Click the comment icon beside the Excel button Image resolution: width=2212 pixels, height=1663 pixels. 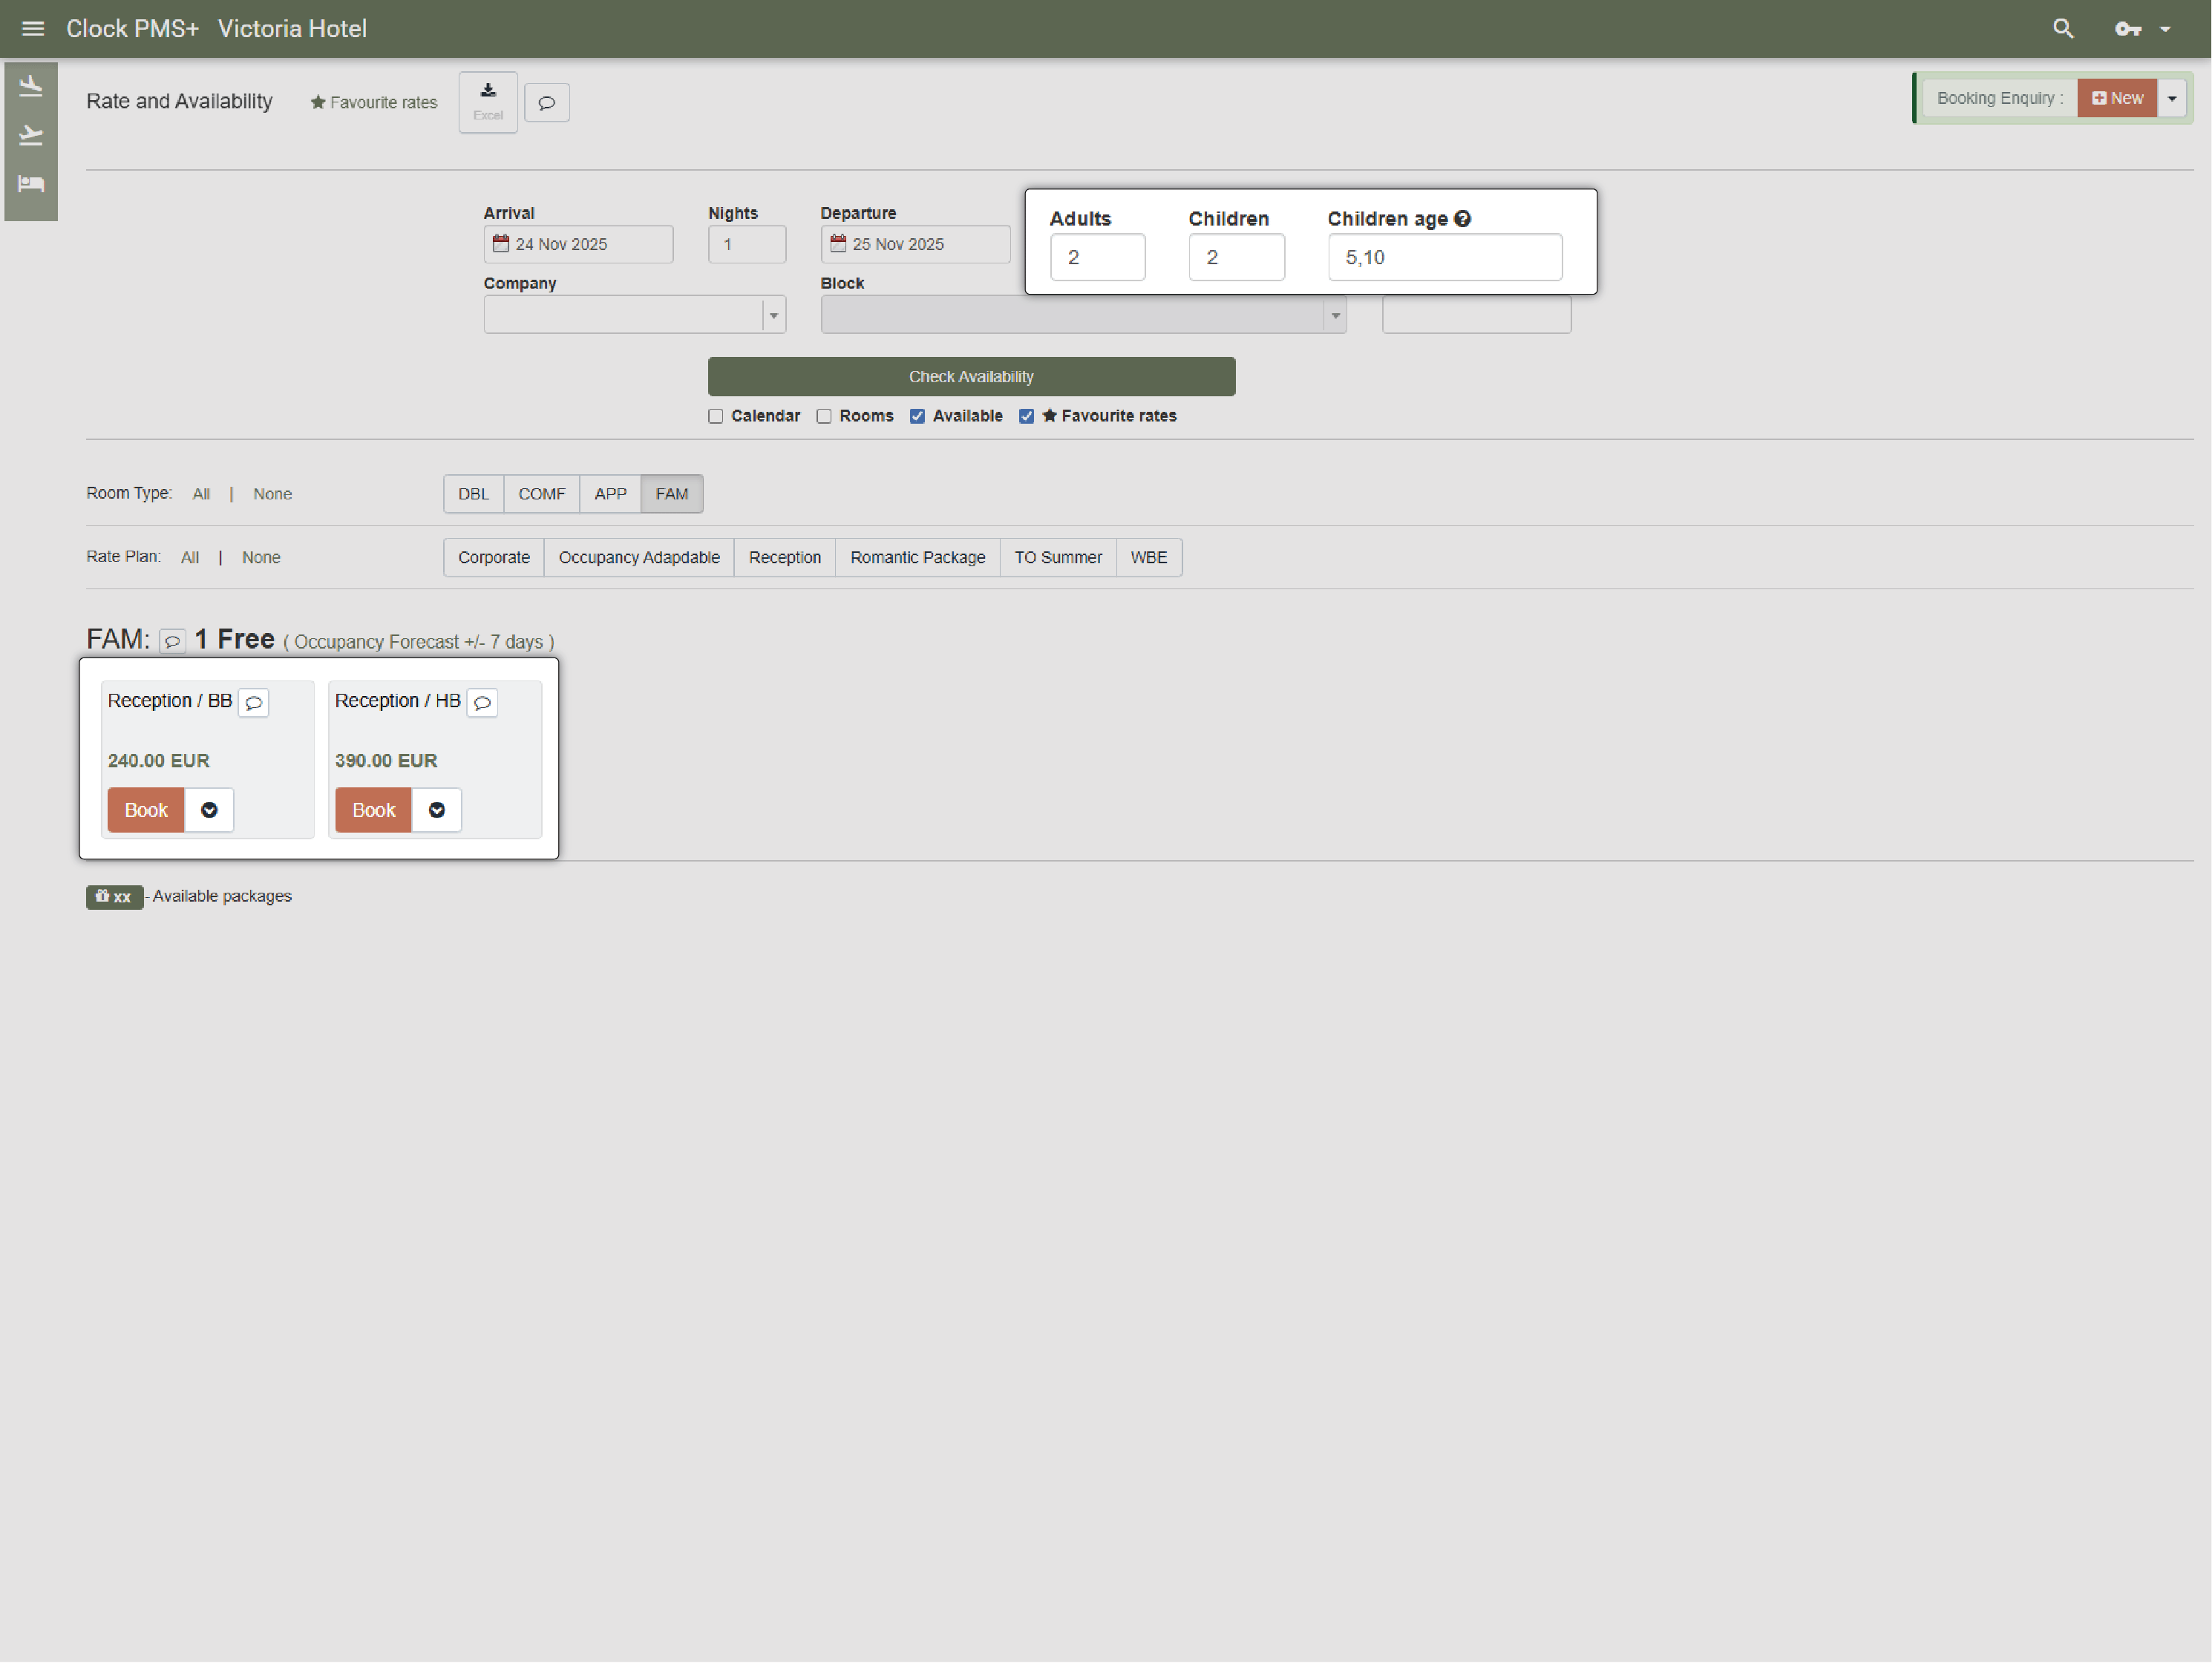(547, 103)
